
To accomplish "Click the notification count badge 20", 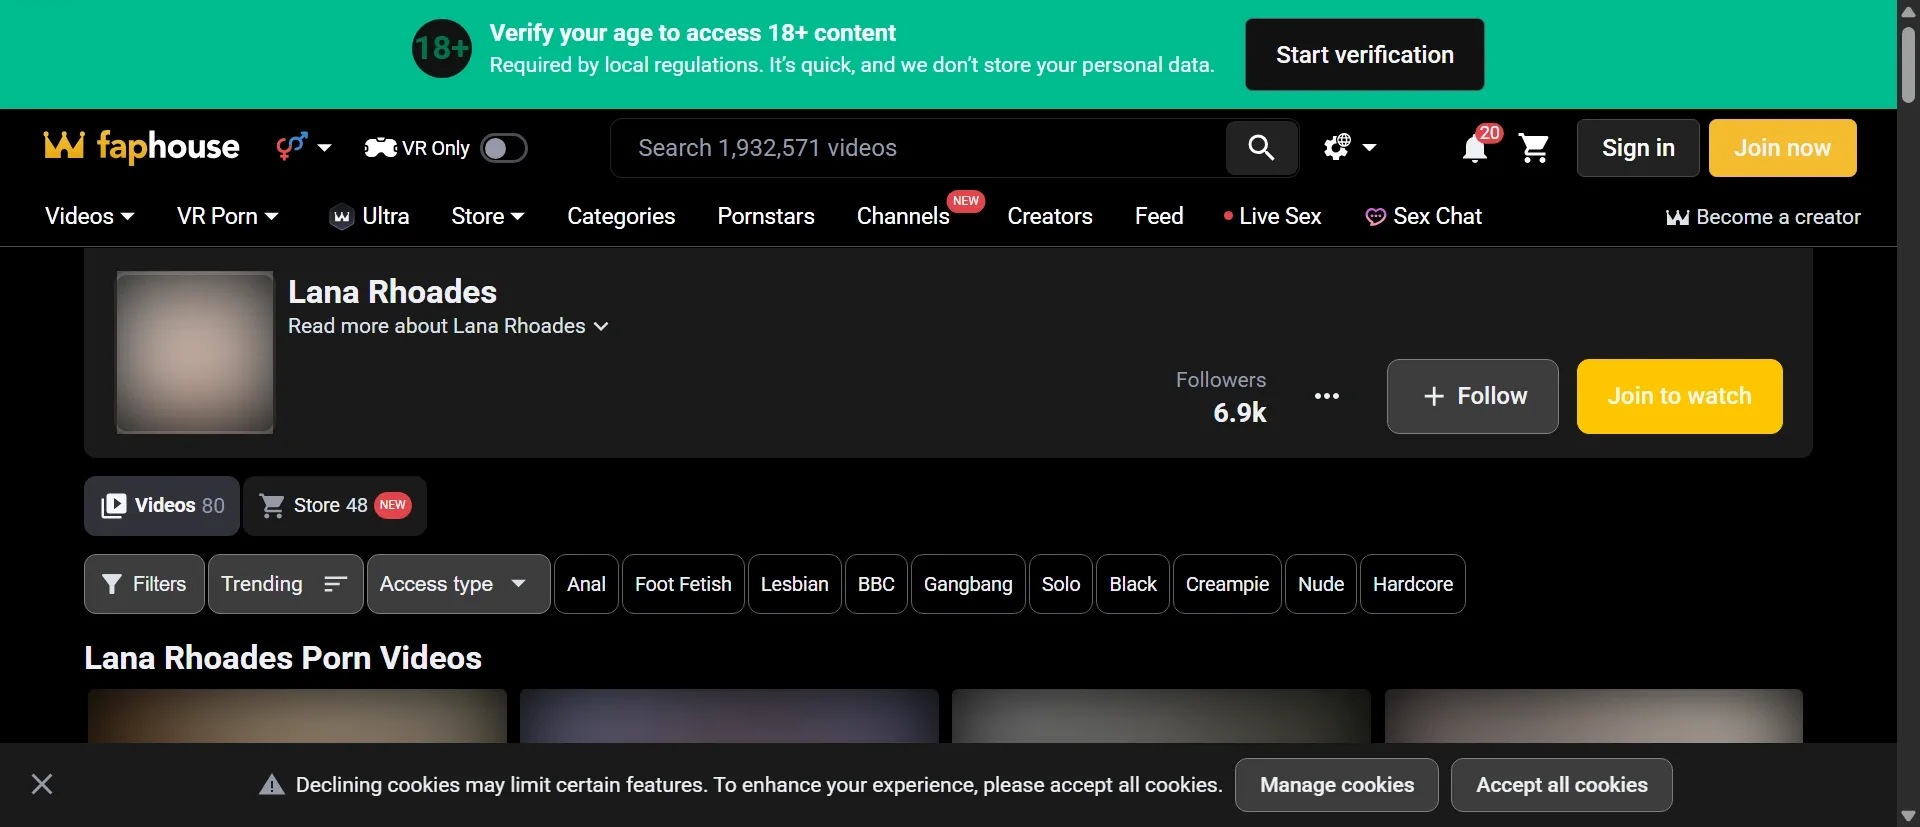I will 1490,133.
